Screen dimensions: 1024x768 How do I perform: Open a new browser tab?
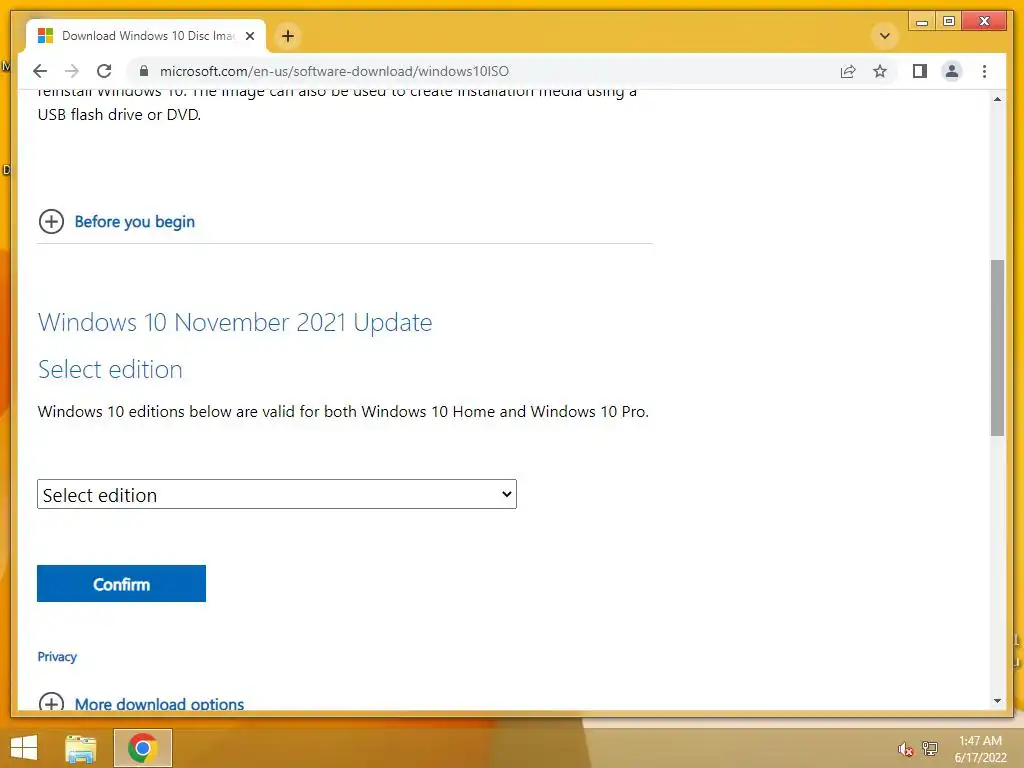(287, 36)
